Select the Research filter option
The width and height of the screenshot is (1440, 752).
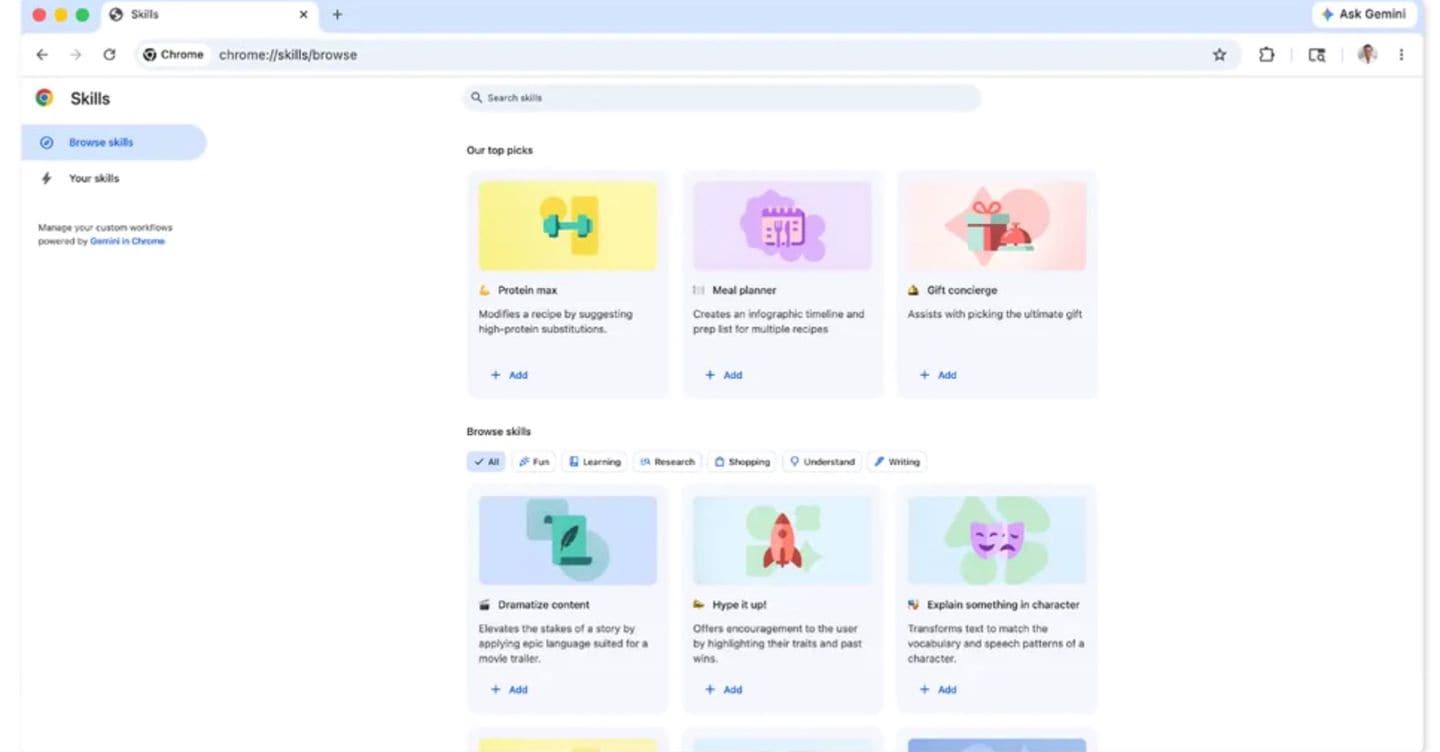click(x=667, y=461)
